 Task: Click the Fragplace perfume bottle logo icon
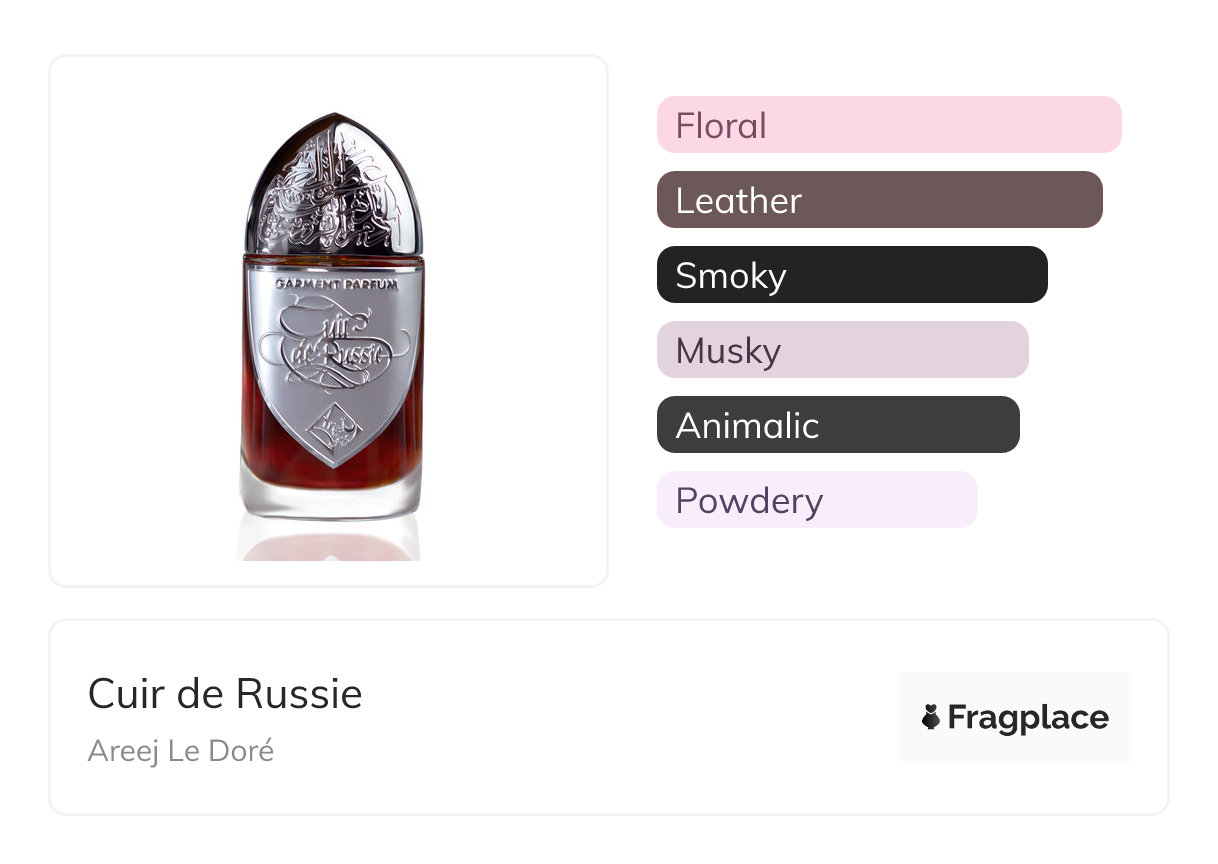point(931,717)
